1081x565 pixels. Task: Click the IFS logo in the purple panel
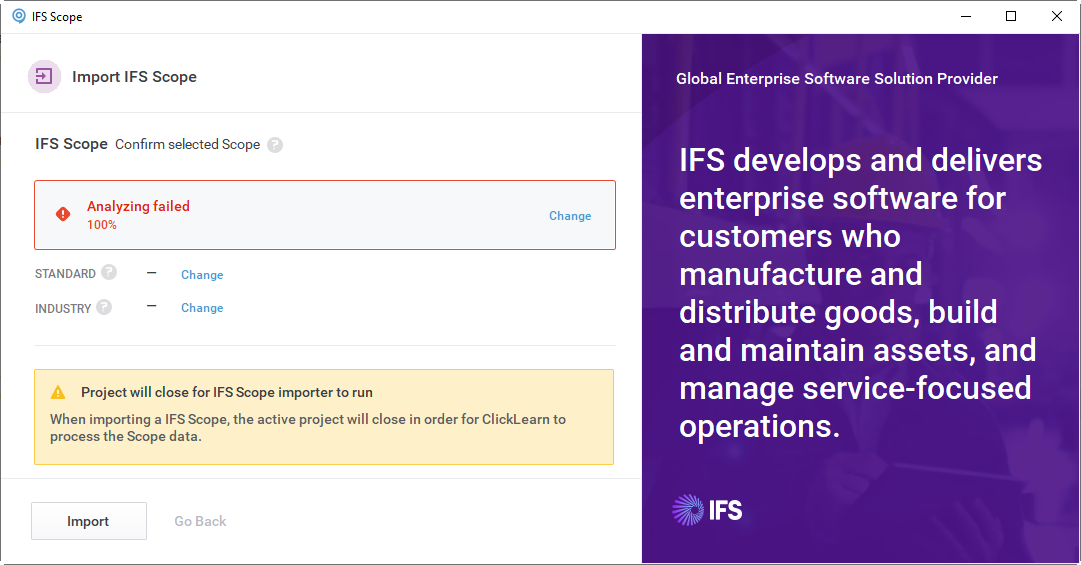707,511
